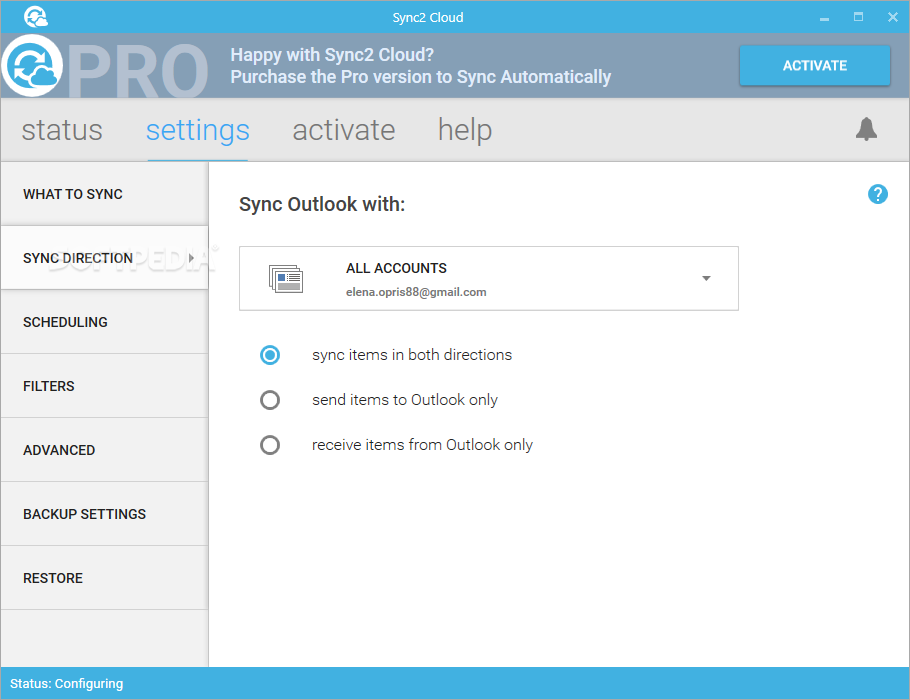This screenshot has height=700, width=910.
Task: Open the Advanced settings section
Action: pos(104,450)
